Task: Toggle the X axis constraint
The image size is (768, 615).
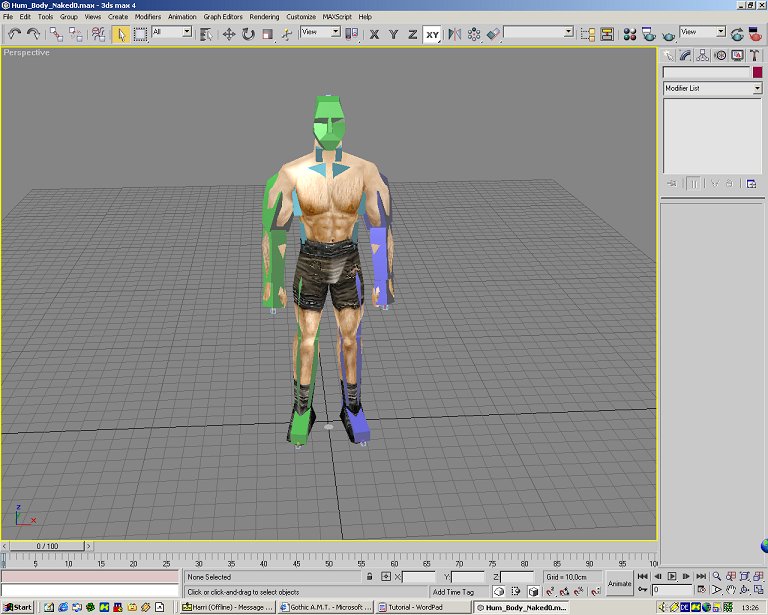Action: (375, 34)
